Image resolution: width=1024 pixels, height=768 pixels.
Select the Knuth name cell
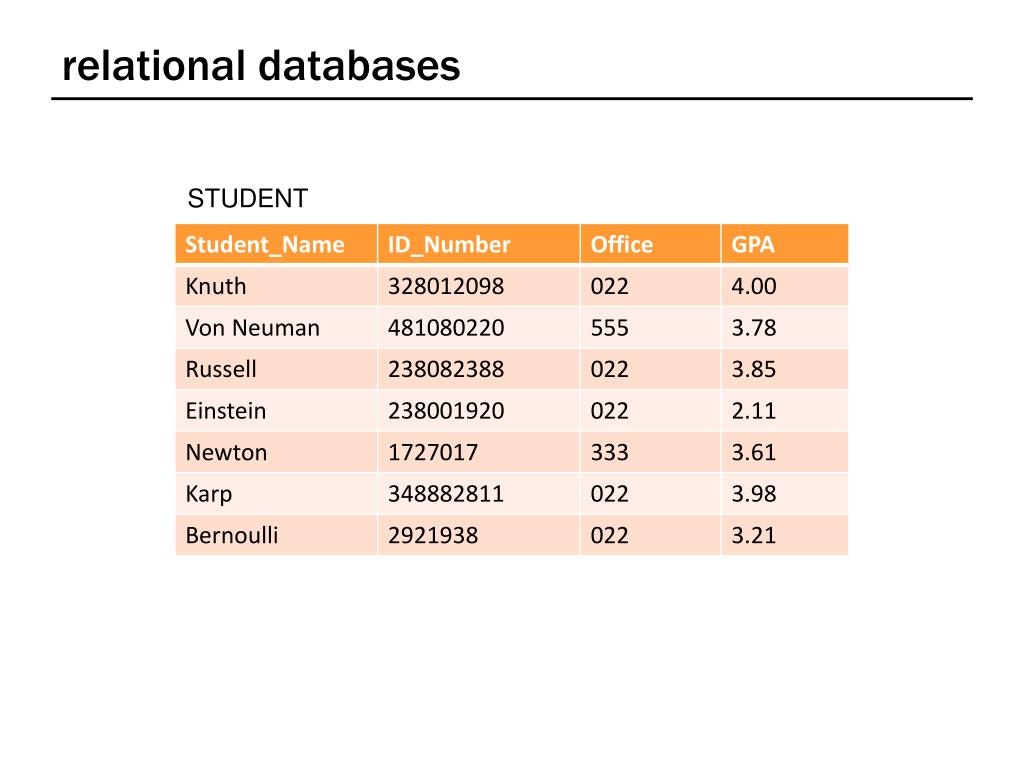click(x=276, y=286)
